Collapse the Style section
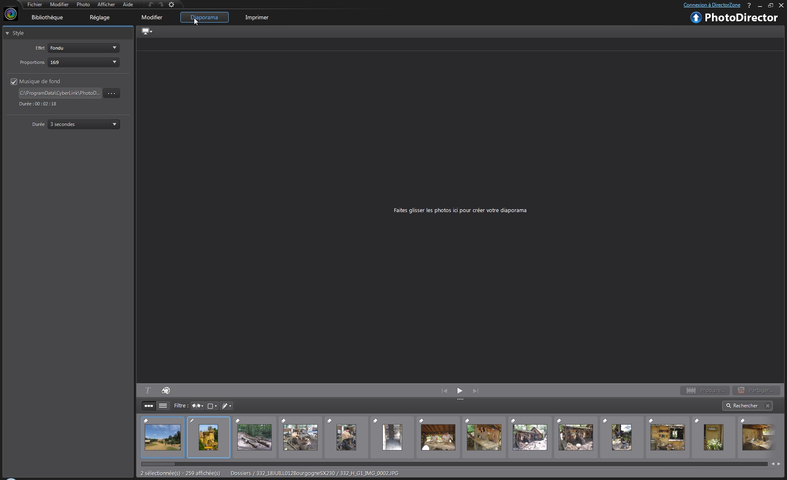The height and width of the screenshot is (480, 787). point(7,33)
